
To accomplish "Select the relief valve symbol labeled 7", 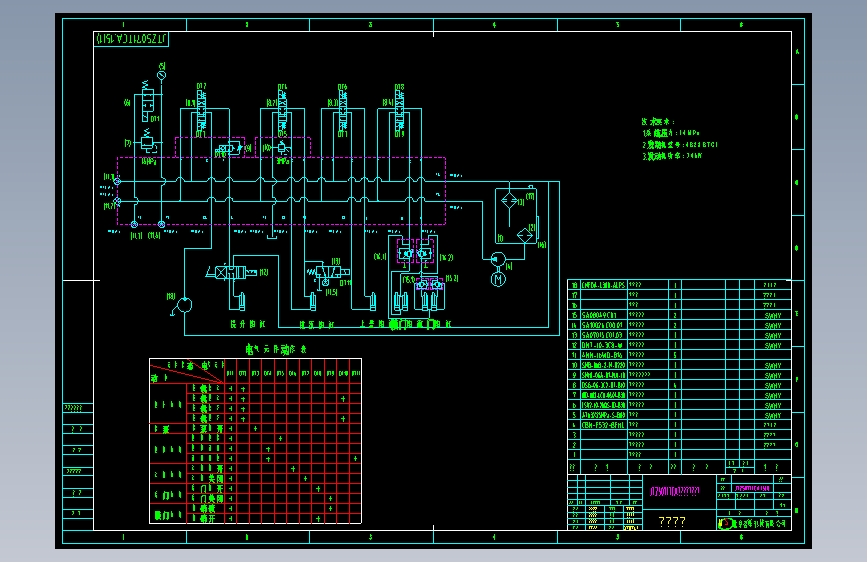I will pyautogui.click(x=148, y=143).
